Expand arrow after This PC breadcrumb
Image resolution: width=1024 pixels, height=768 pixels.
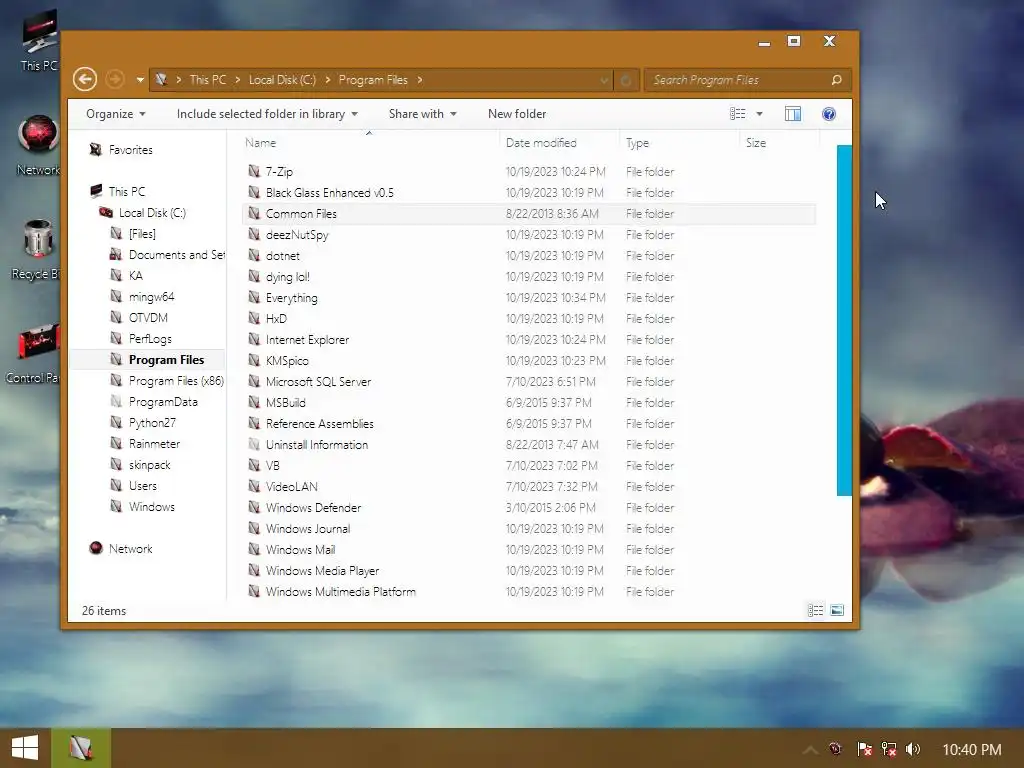237,80
